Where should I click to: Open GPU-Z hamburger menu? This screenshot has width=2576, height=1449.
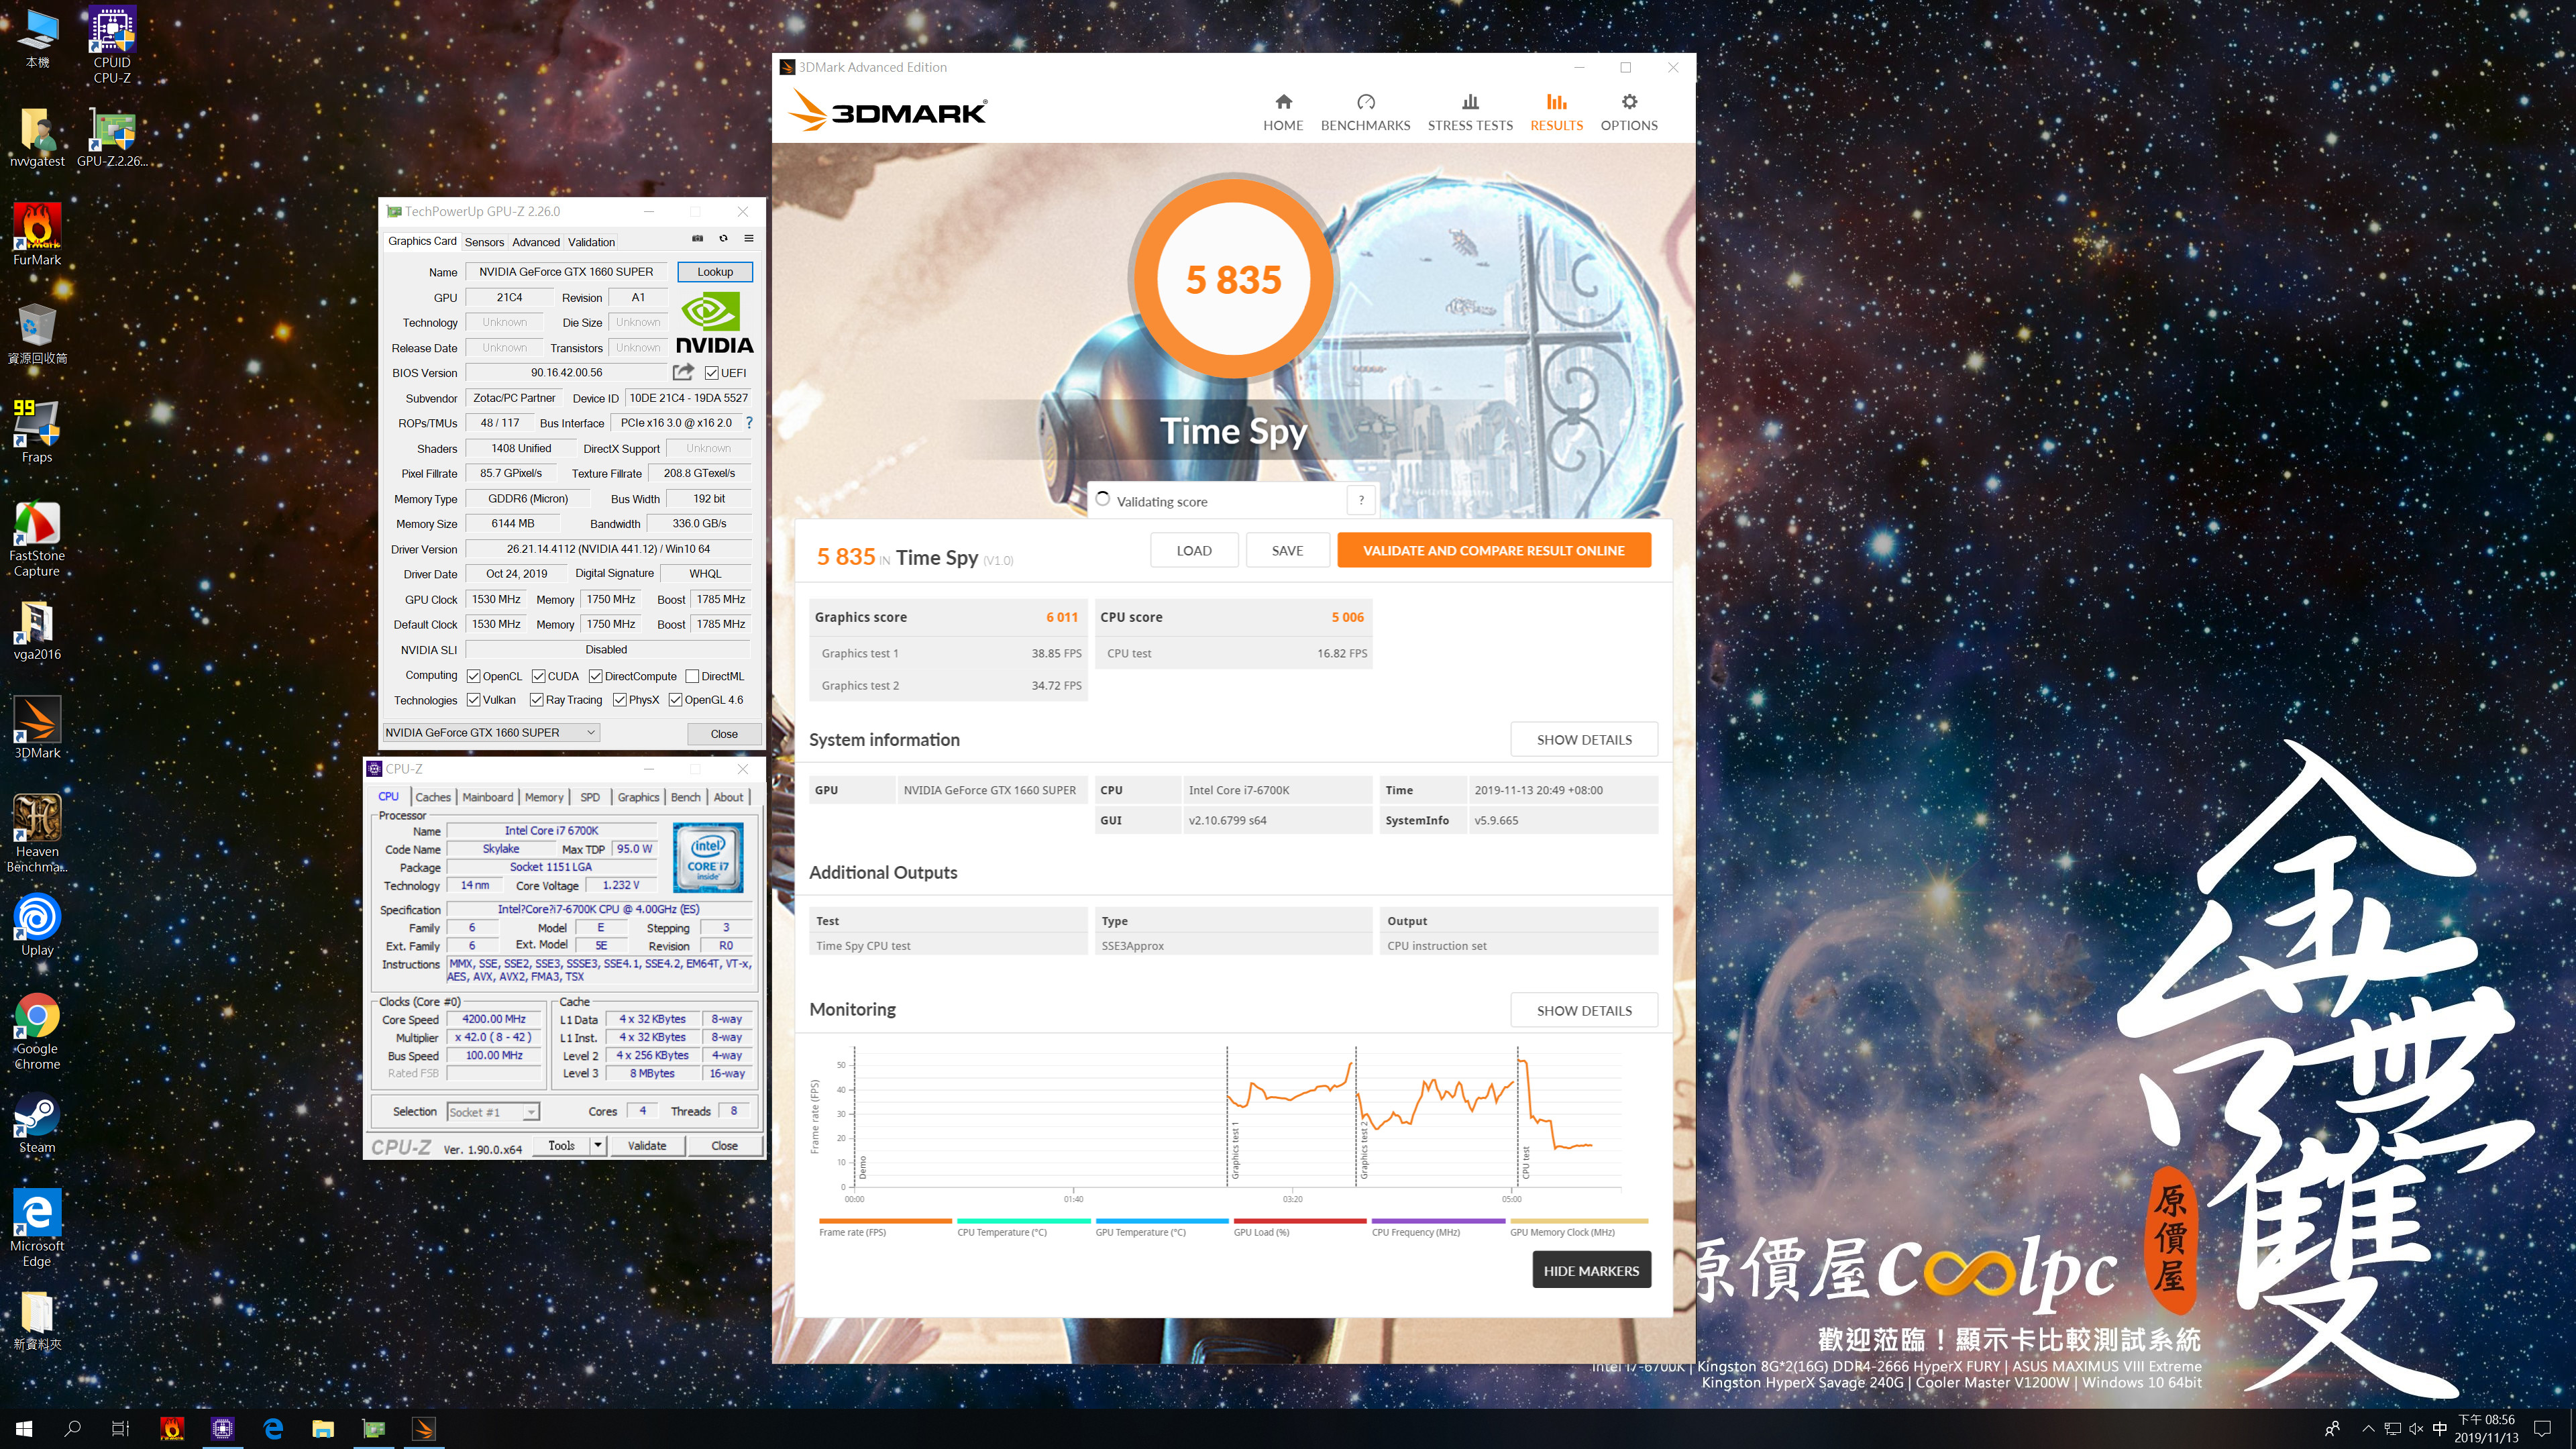(x=748, y=239)
